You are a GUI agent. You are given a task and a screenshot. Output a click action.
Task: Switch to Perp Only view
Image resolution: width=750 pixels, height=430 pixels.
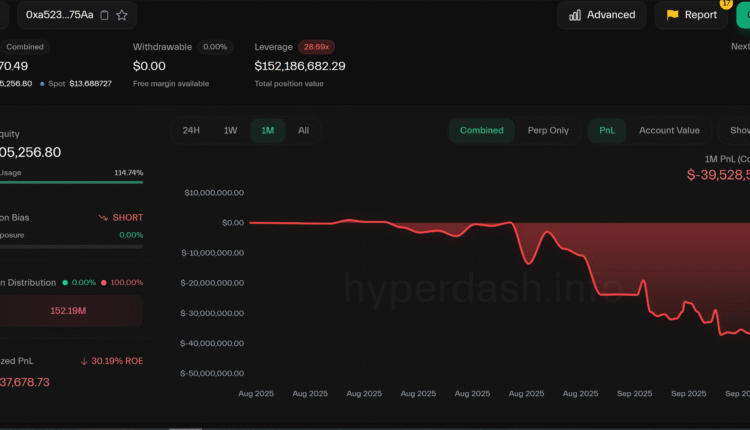pyautogui.click(x=548, y=130)
